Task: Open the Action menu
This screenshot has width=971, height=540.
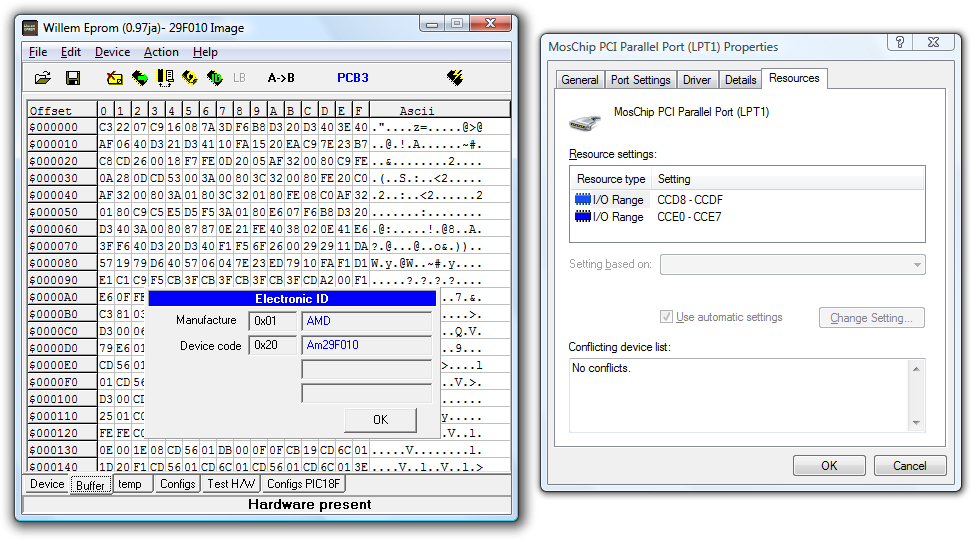Action: point(161,52)
